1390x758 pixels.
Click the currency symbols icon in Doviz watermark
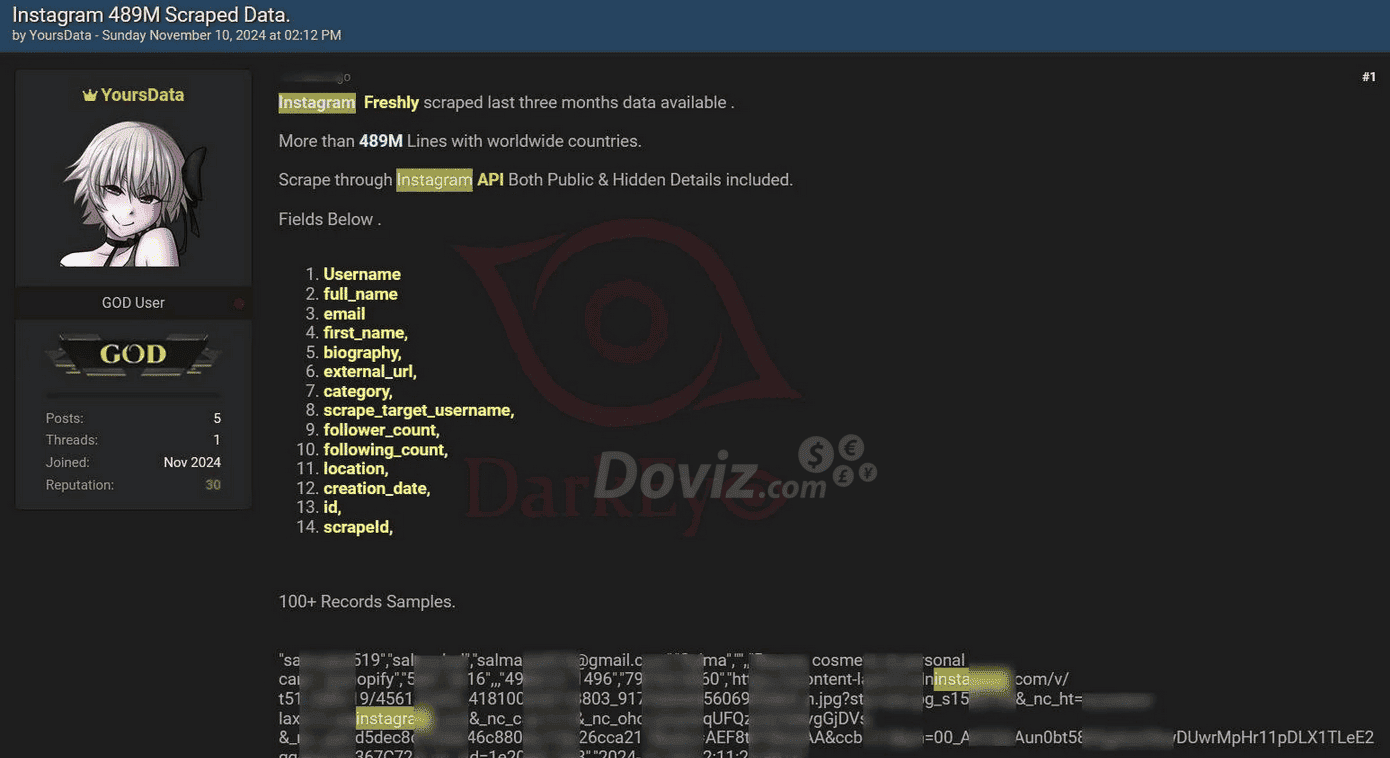(x=838, y=461)
